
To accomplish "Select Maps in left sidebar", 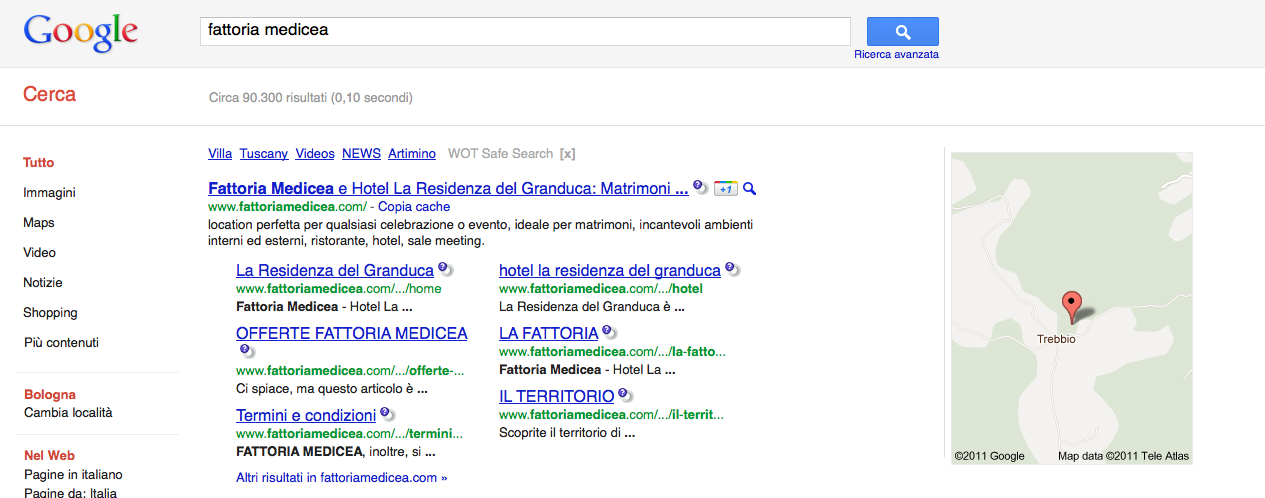I will click(x=39, y=222).
